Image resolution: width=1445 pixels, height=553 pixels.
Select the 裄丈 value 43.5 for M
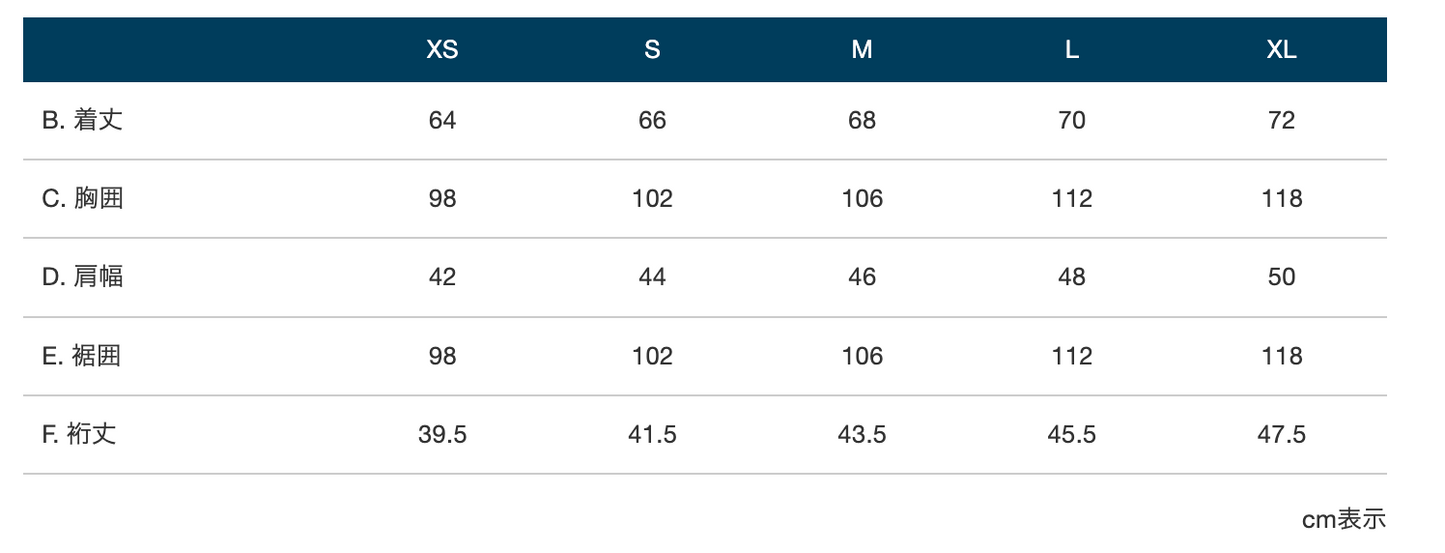point(862,434)
